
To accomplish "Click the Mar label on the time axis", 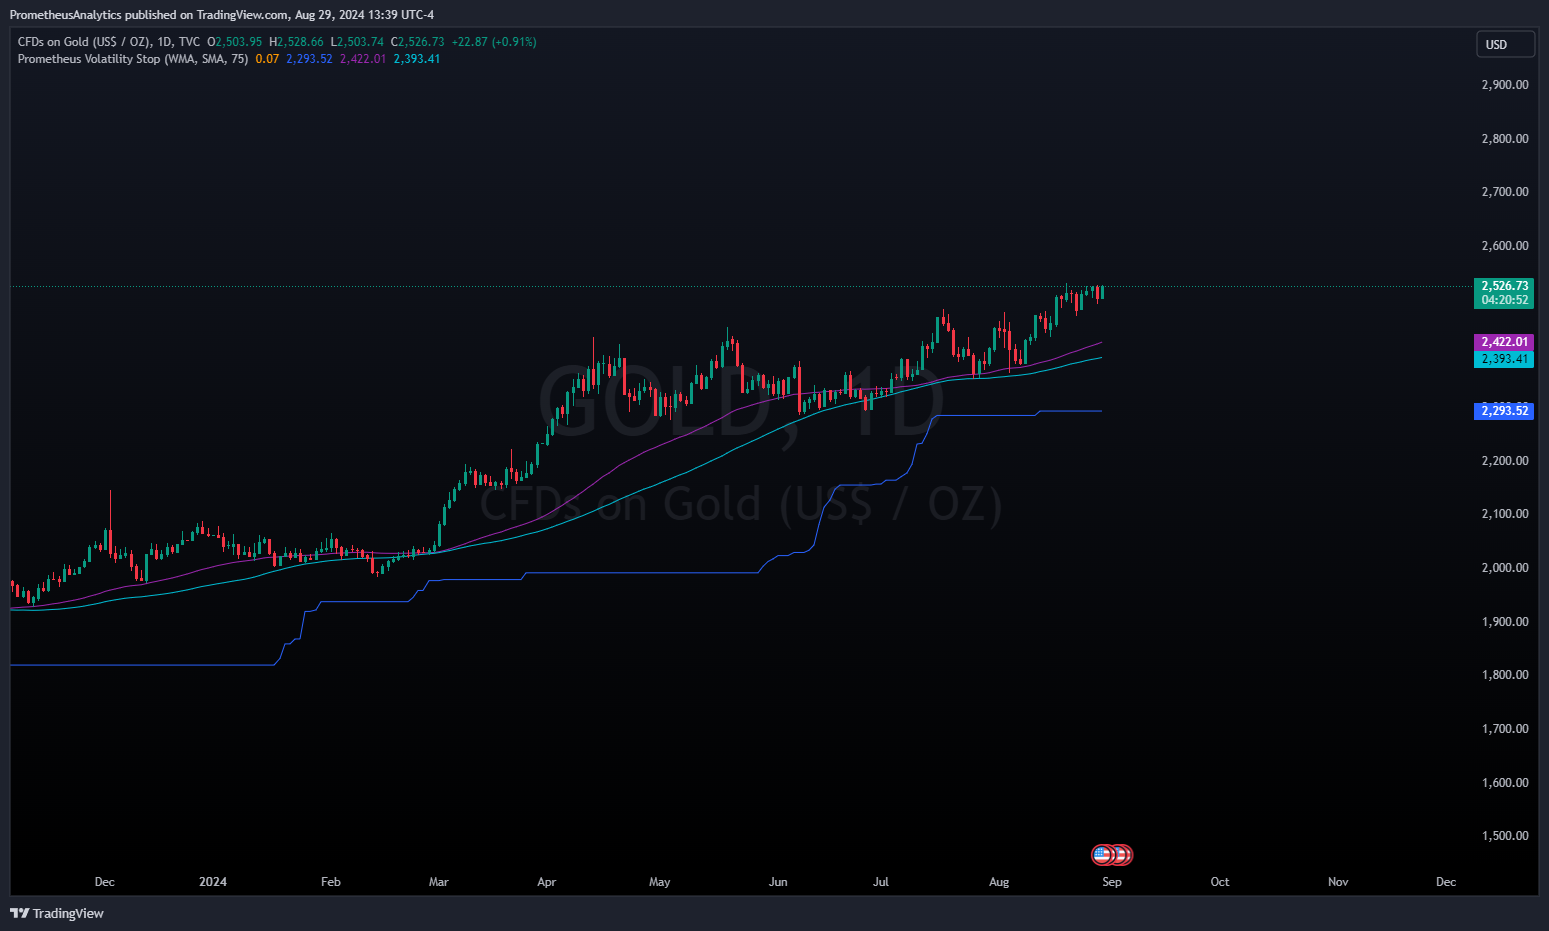I will tap(439, 882).
